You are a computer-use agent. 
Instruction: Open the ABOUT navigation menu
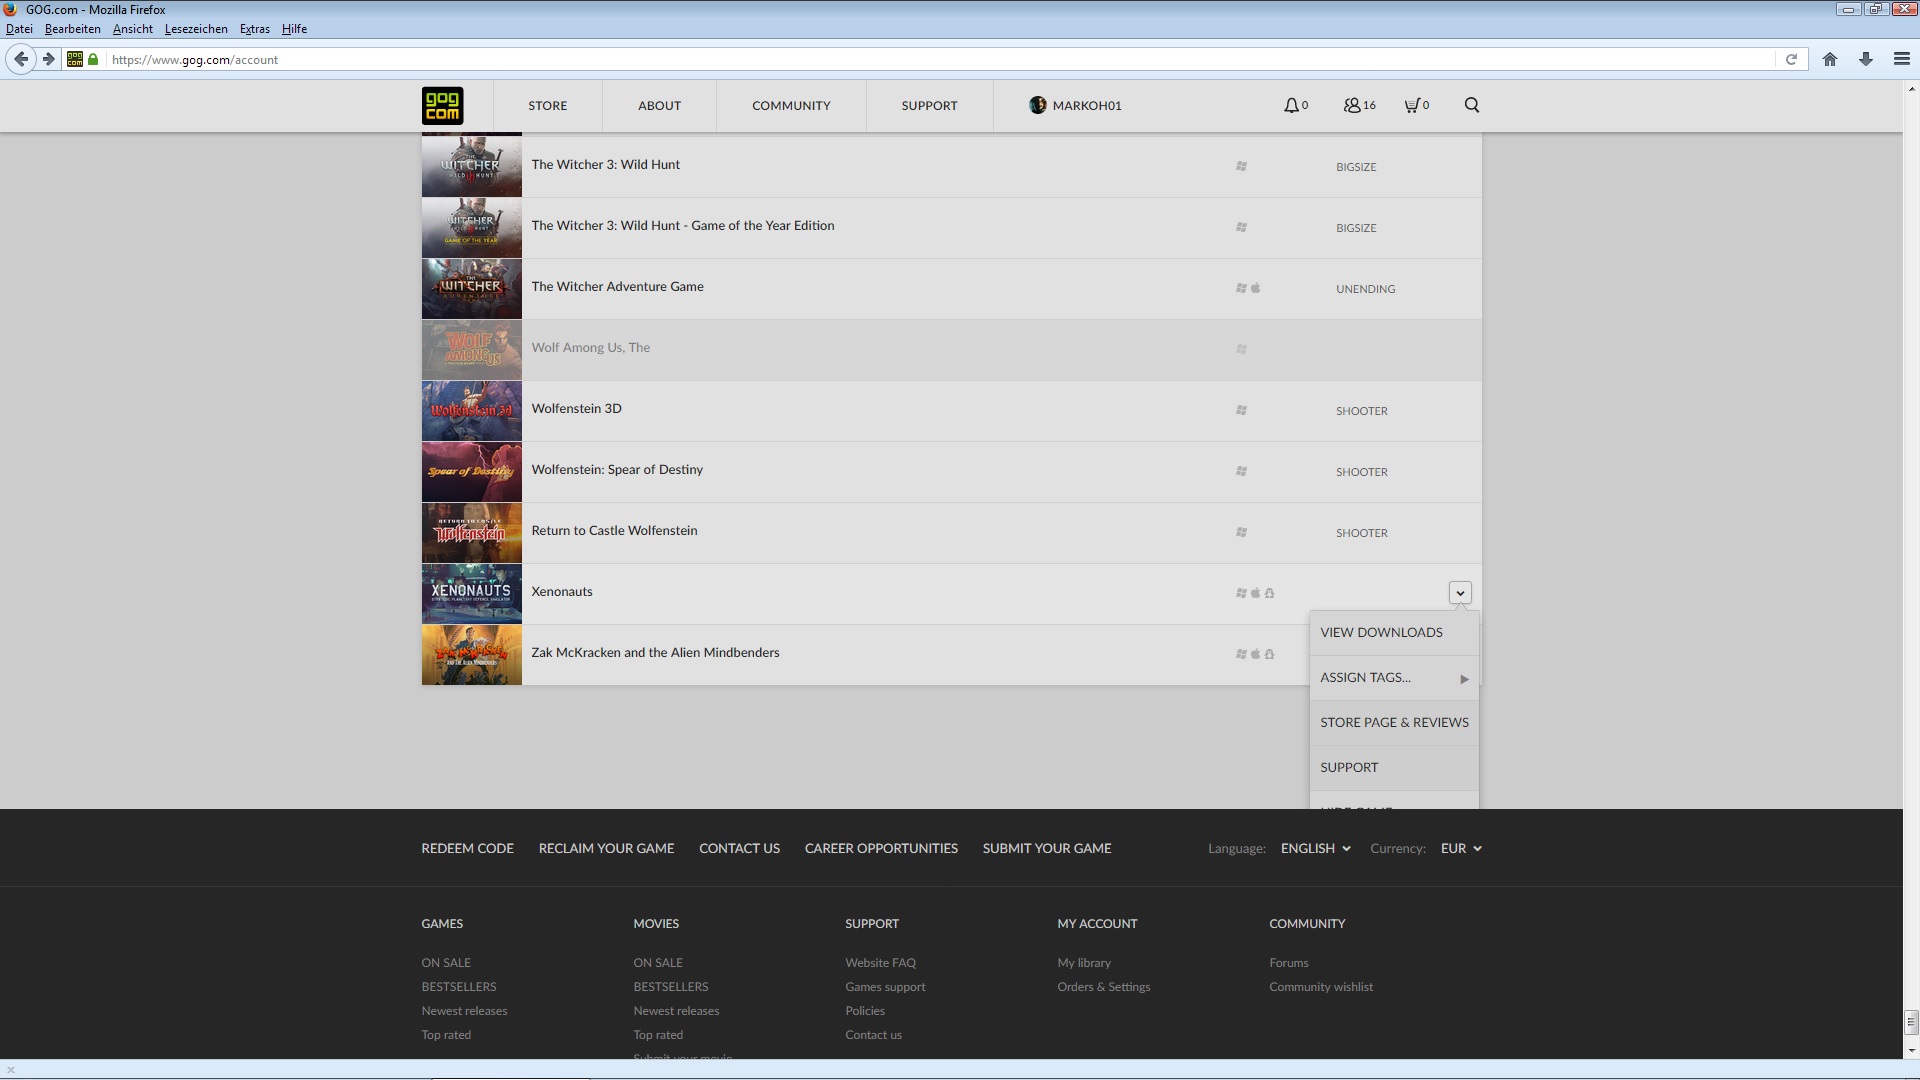click(x=660, y=105)
